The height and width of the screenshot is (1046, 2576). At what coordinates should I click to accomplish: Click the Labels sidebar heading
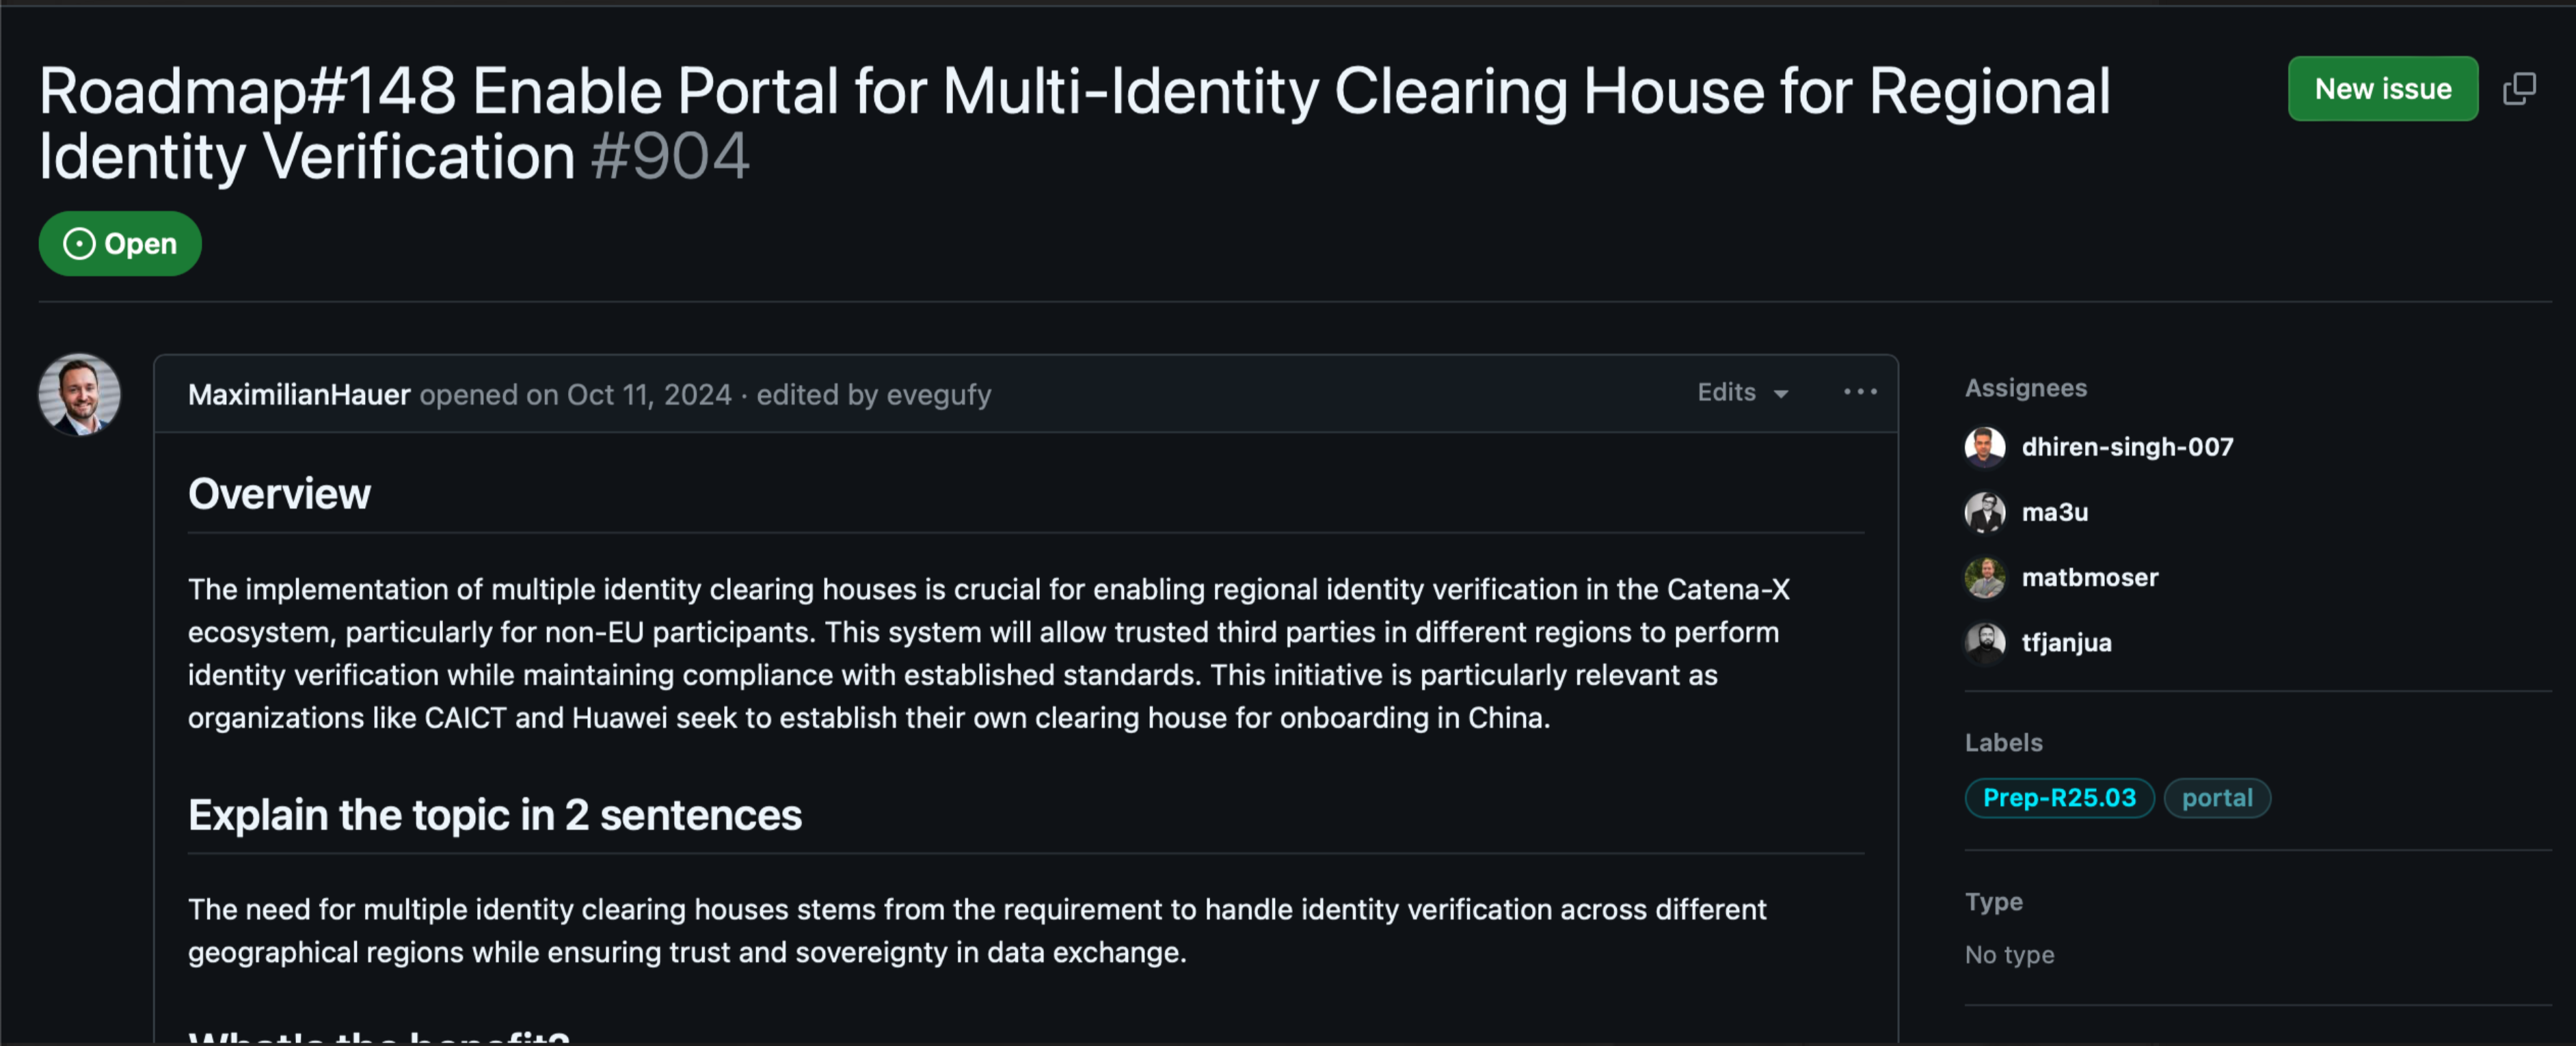pyautogui.click(x=2003, y=743)
